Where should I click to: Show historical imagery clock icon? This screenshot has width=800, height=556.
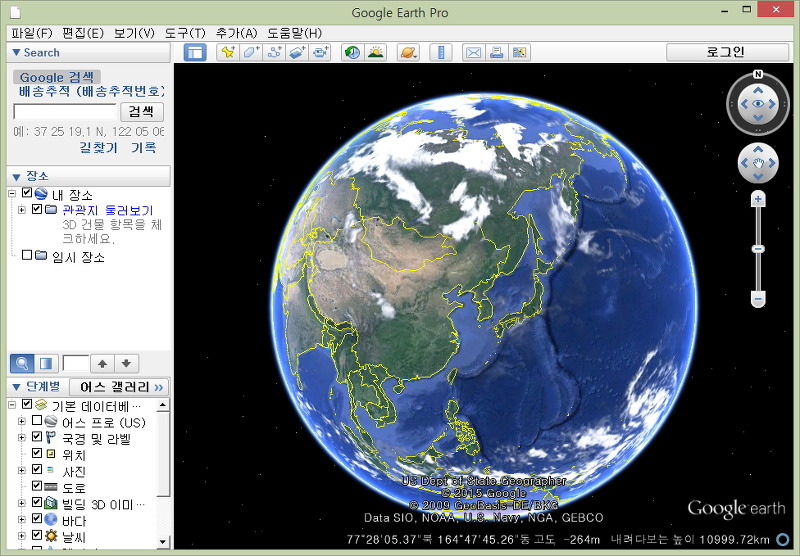pos(352,52)
